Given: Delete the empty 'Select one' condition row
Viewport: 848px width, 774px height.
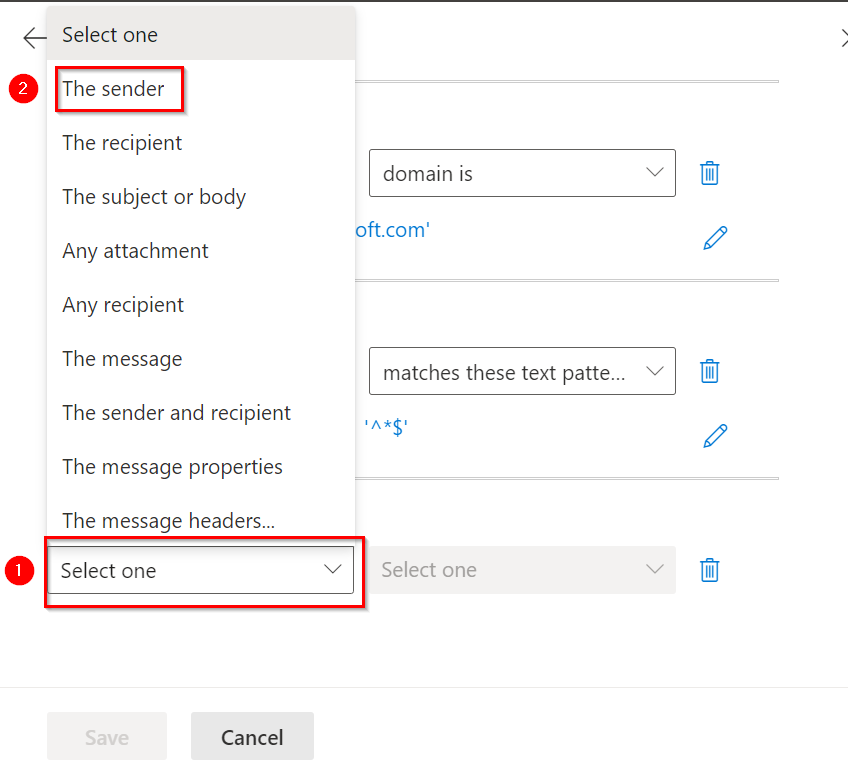Looking at the screenshot, I should coord(709,570).
